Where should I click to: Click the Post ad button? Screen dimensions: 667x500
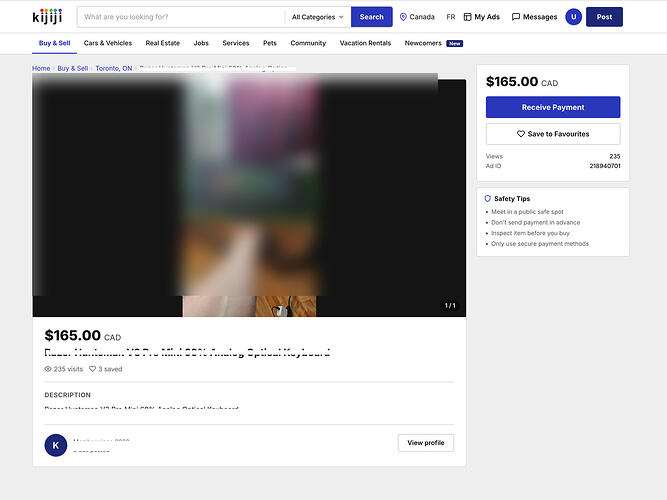coord(604,17)
